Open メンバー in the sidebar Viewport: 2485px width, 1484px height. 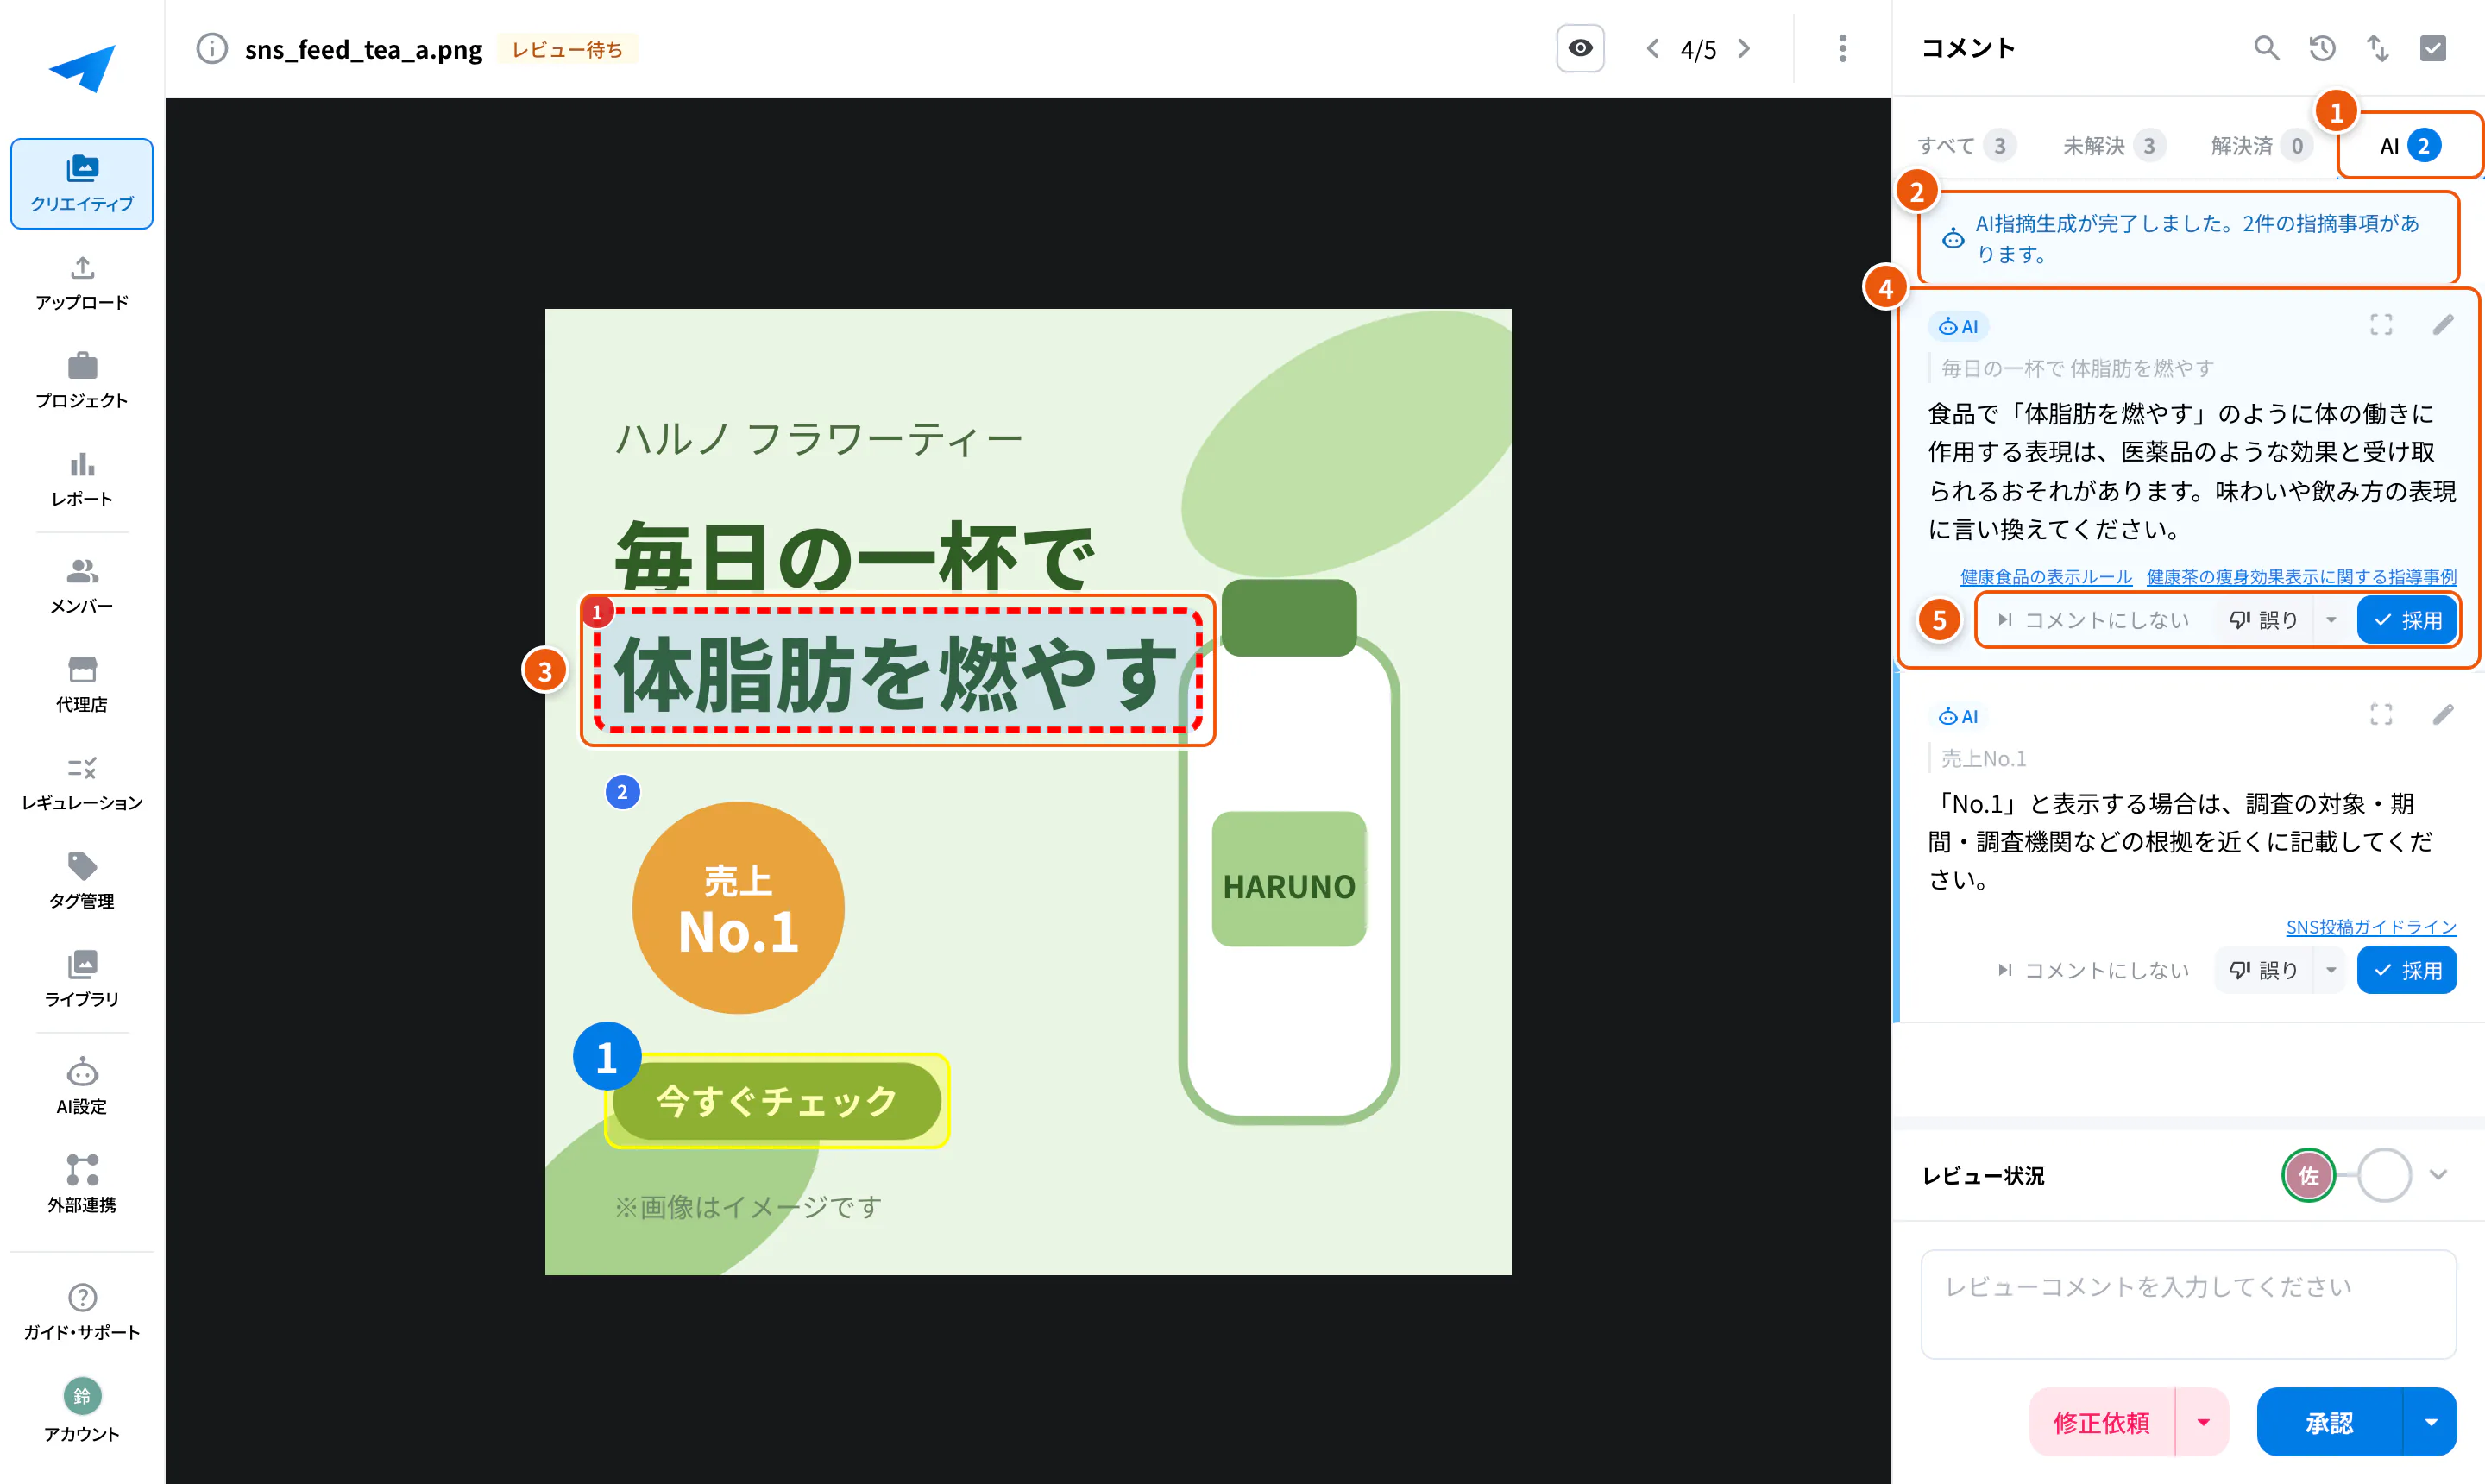coord(82,586)
